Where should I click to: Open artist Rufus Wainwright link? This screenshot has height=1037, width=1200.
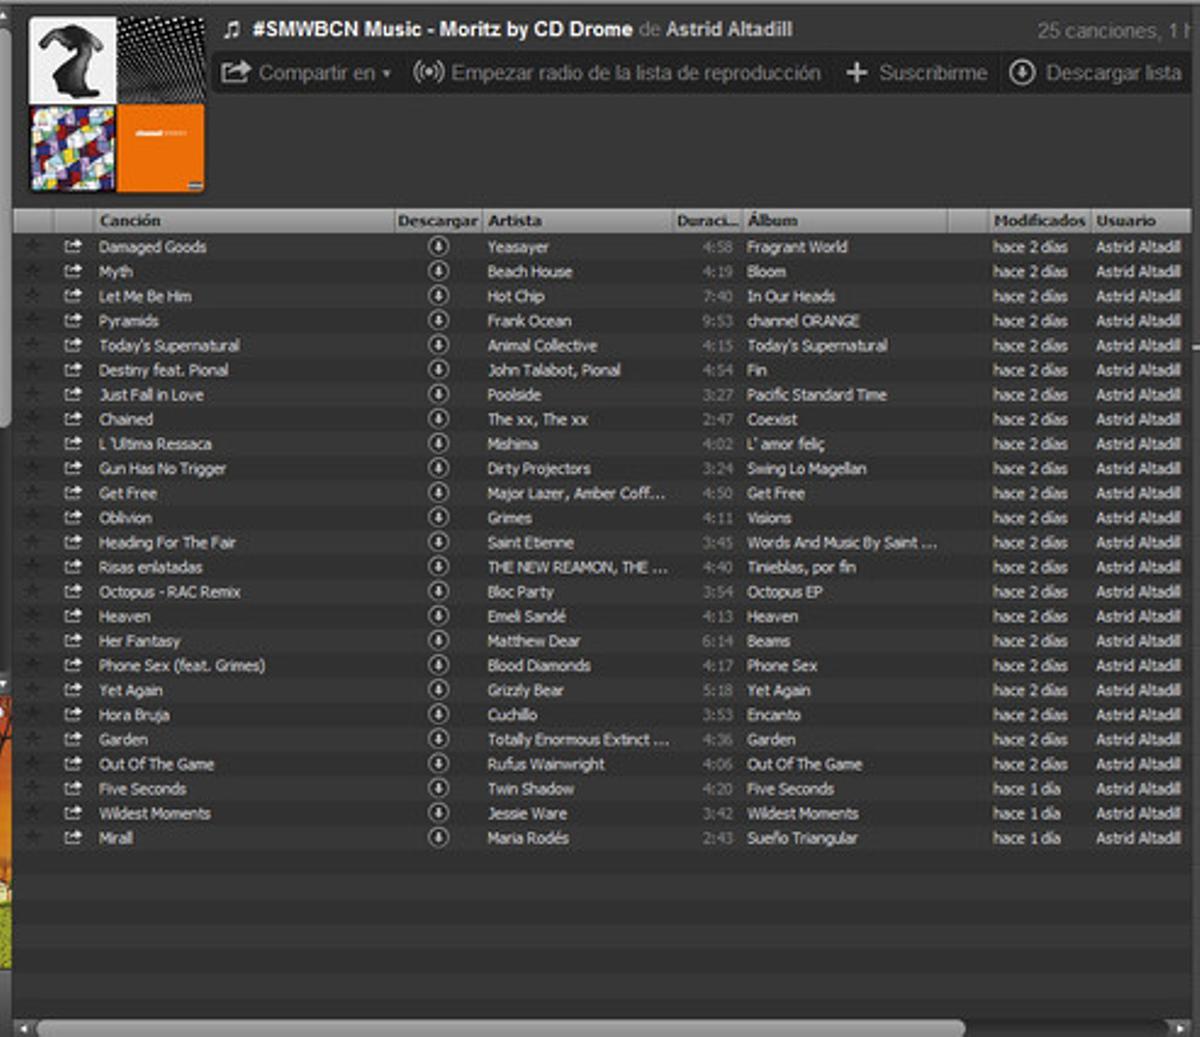[546, 764]
